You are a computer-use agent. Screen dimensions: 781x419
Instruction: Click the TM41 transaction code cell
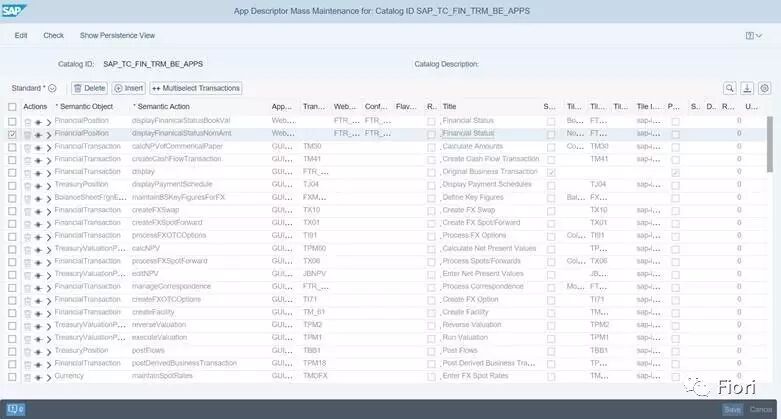coord(312,158)
